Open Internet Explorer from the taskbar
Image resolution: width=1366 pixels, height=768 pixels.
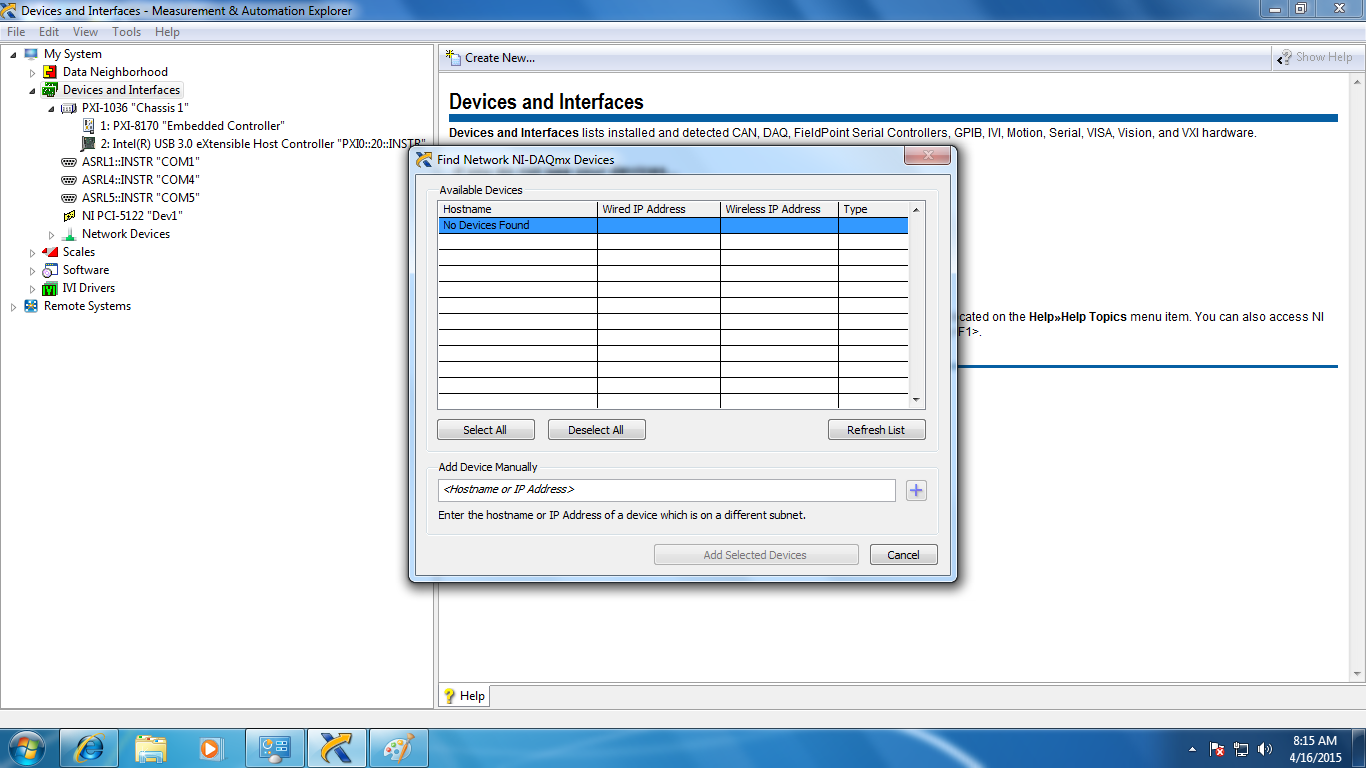click(x=89, y=748)
